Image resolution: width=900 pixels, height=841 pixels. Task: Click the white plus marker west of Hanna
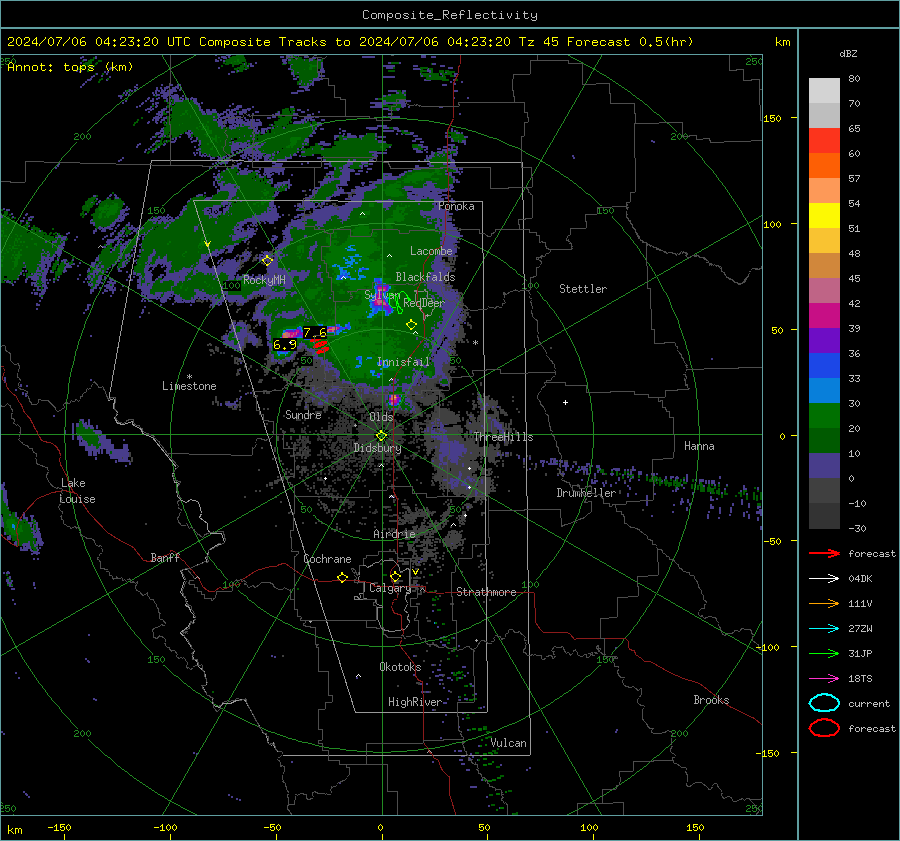[565, 402]
